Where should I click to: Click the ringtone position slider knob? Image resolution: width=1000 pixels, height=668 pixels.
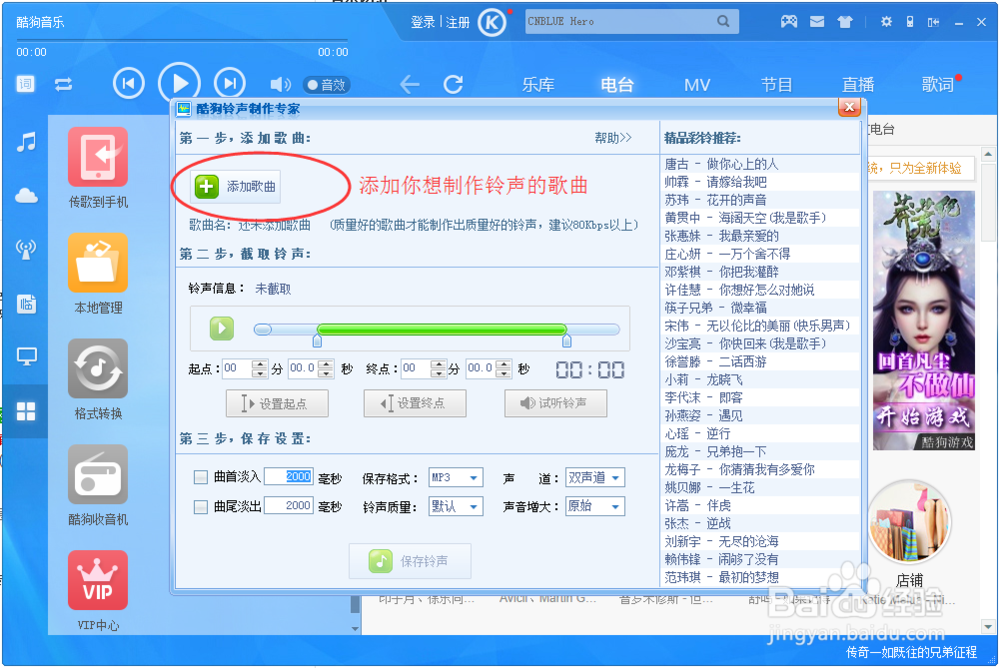(263, 329)
